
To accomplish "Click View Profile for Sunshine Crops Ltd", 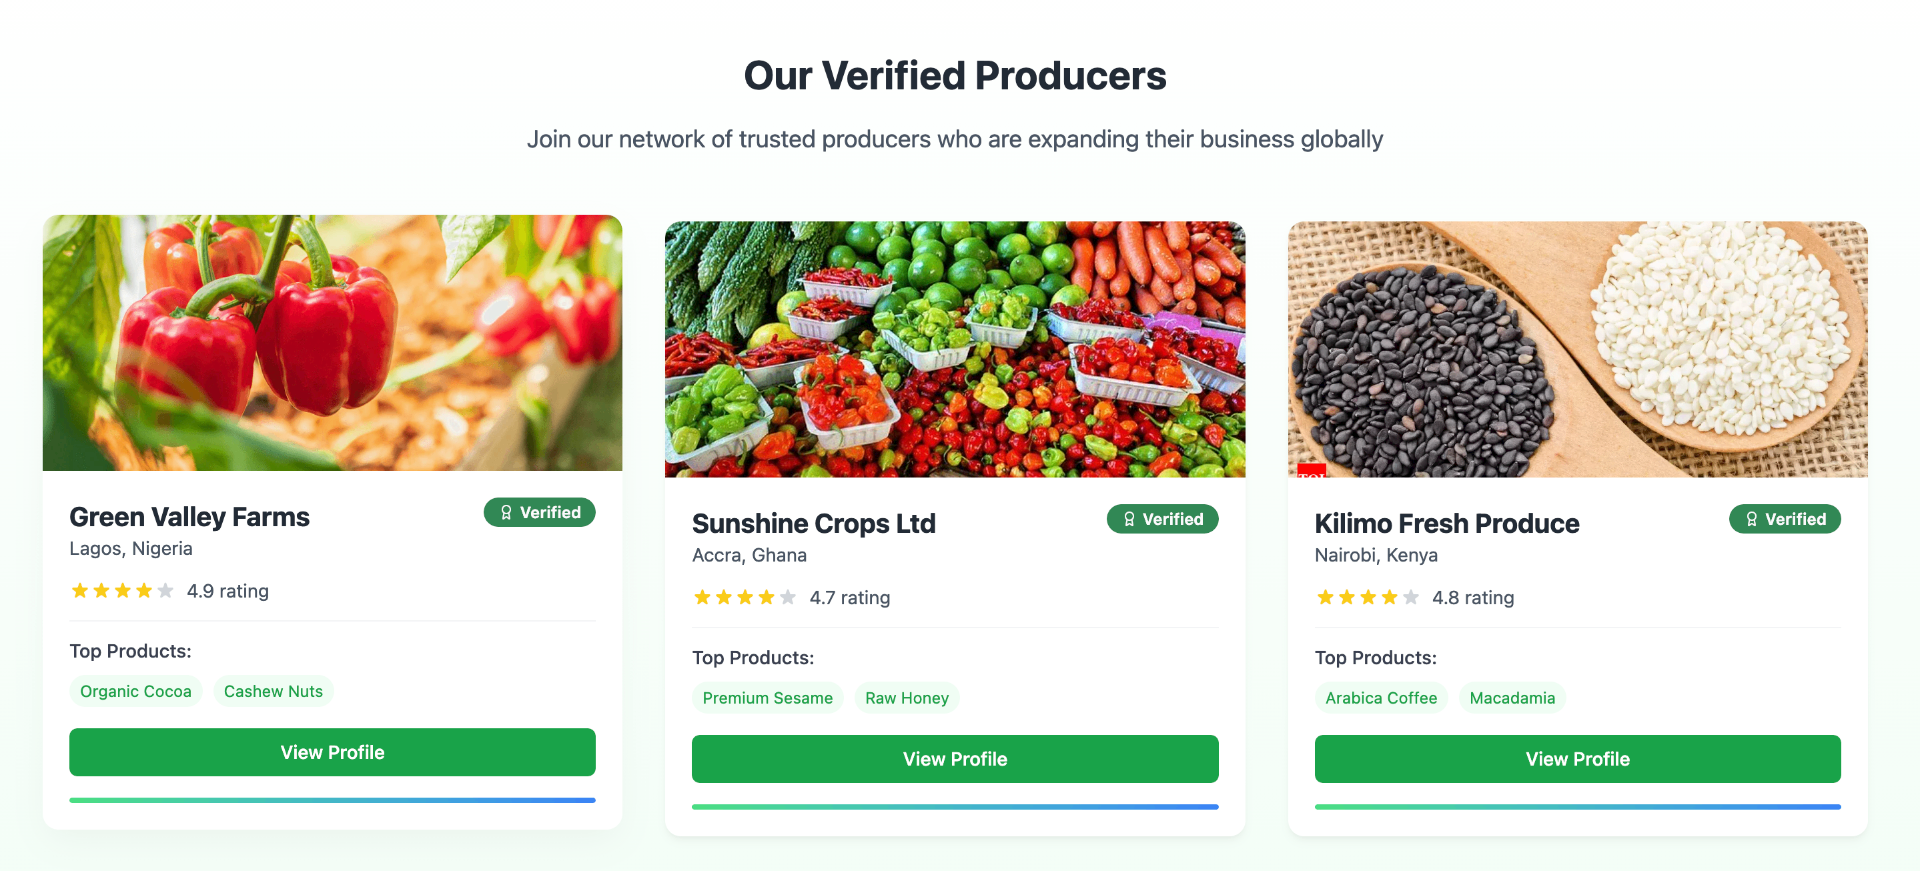I will pyautogui.click(x=955, y=759).
